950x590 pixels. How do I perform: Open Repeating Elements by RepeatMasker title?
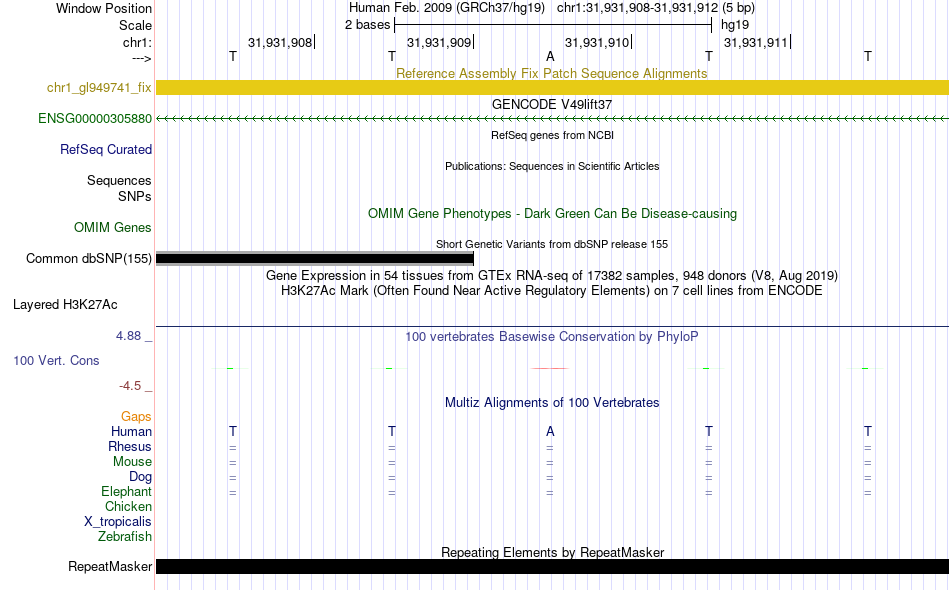coord(552,552)
